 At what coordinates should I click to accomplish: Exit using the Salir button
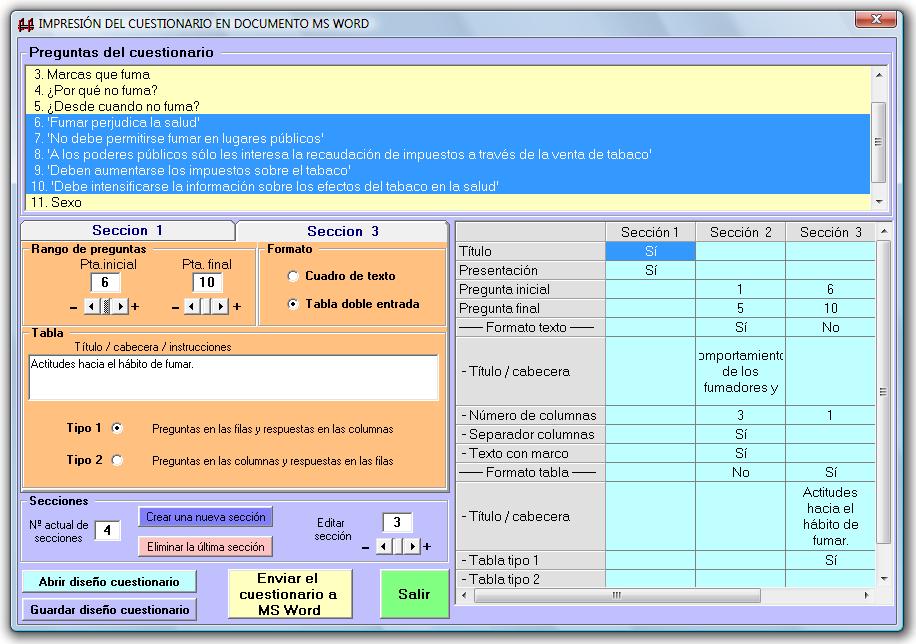point(414,594)
